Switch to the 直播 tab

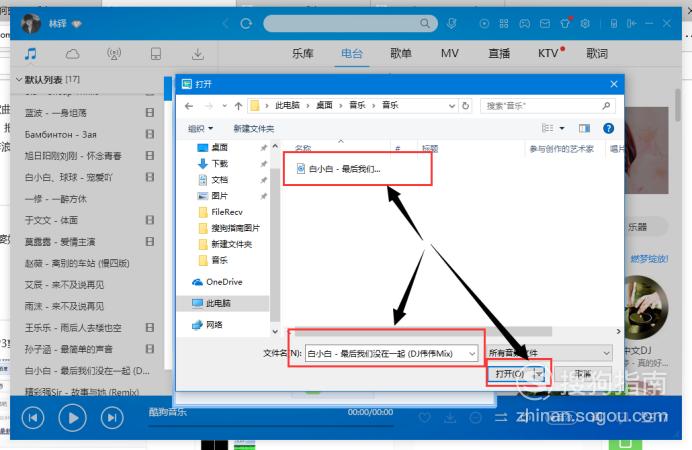tap(499, 54)
